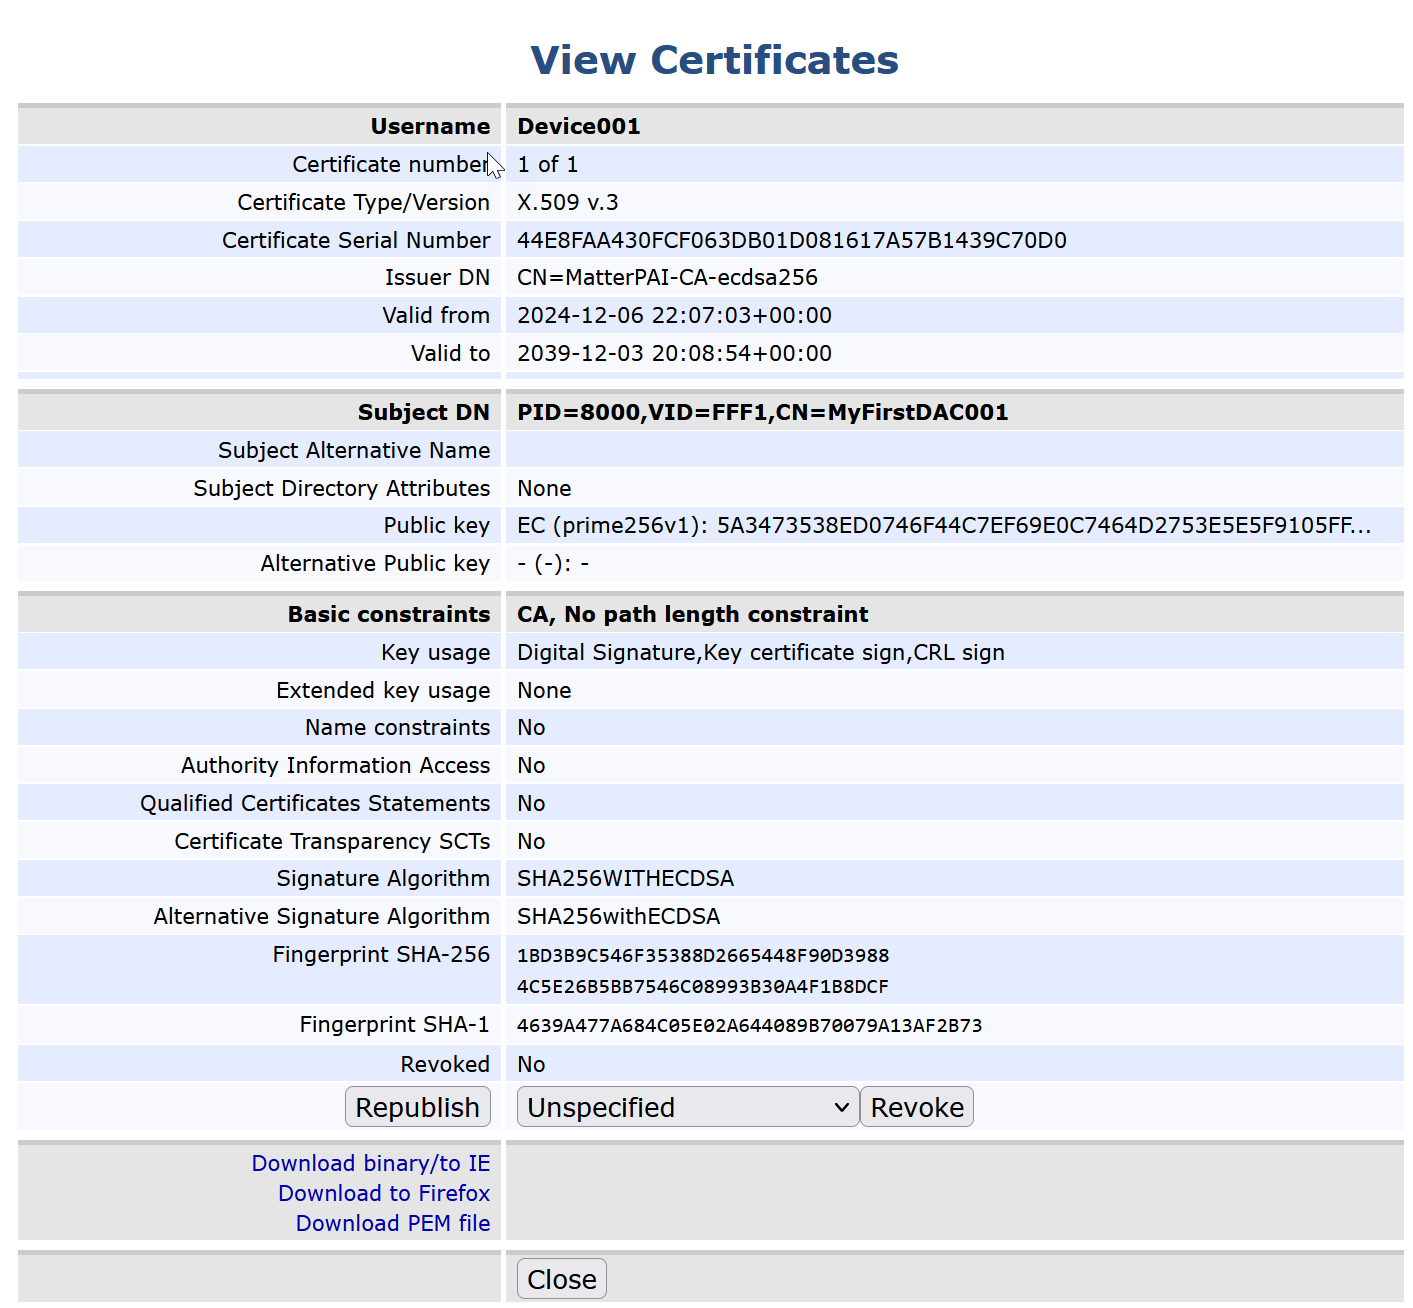Click the SHA256WITHECDSA signature algorithm value

point(625,878)
